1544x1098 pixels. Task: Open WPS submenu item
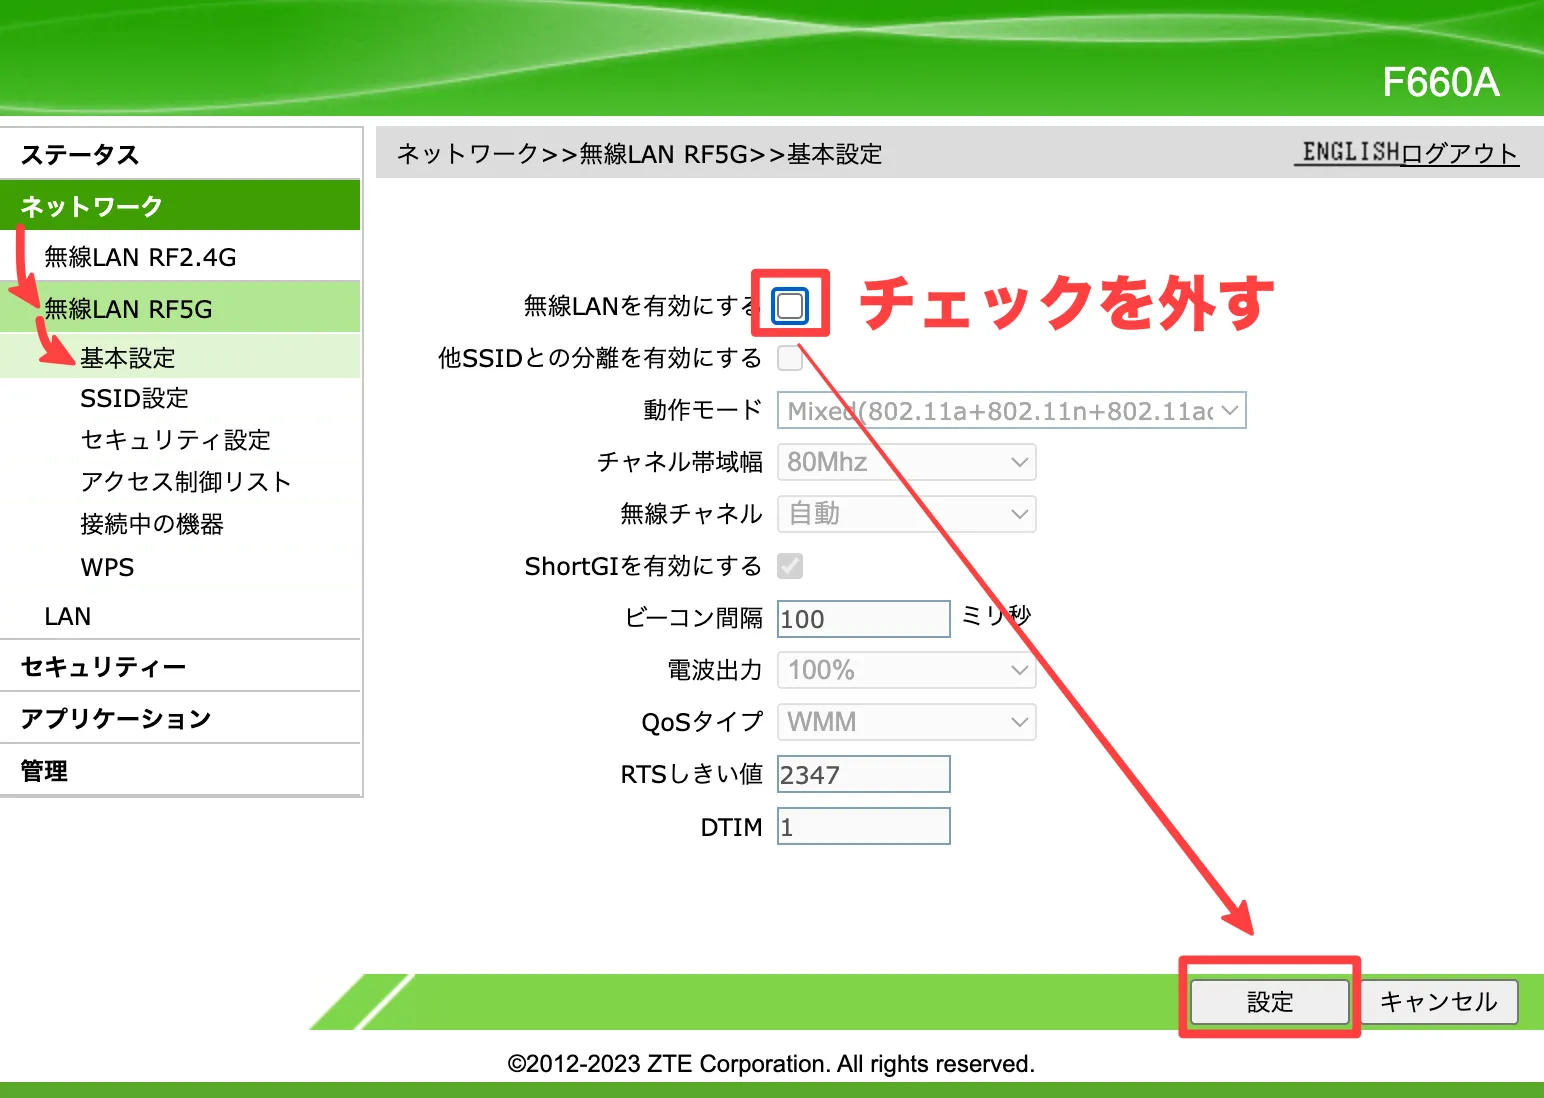107,567
